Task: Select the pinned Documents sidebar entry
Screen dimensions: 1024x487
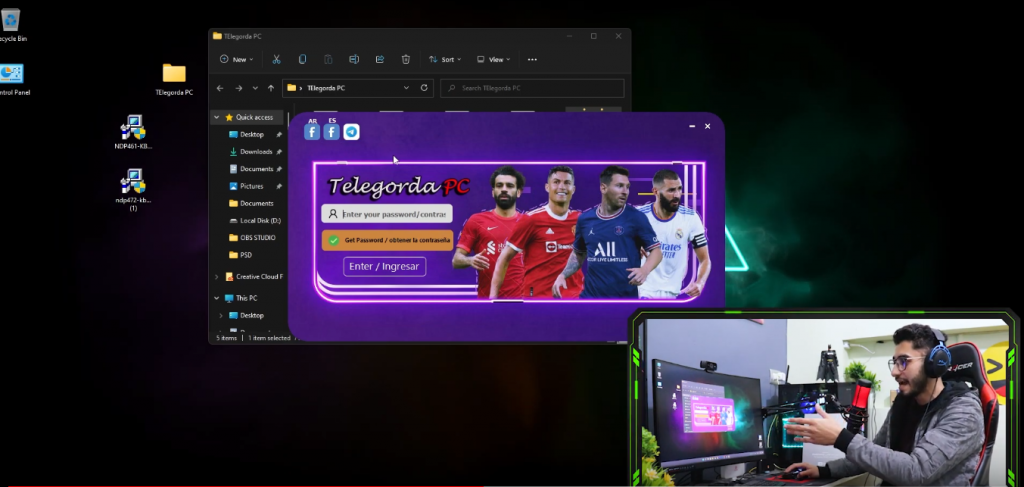Action: (x=256, y=168)
